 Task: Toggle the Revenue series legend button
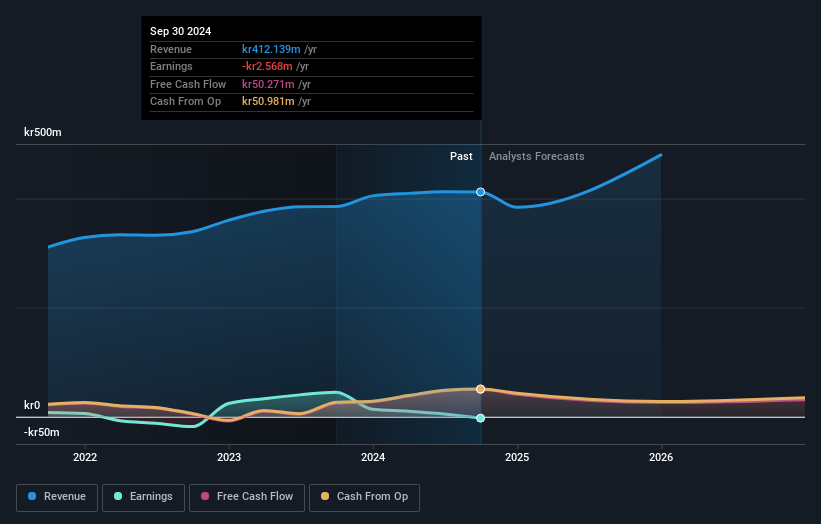pyautogui.click(x=57, y=497)
